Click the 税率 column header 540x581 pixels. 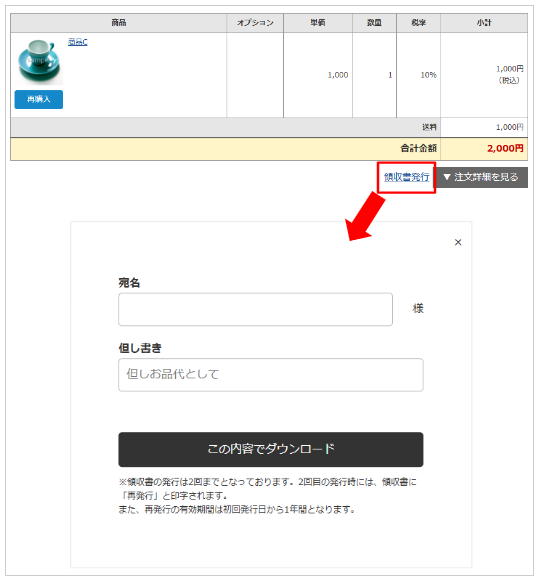point(418,23)
